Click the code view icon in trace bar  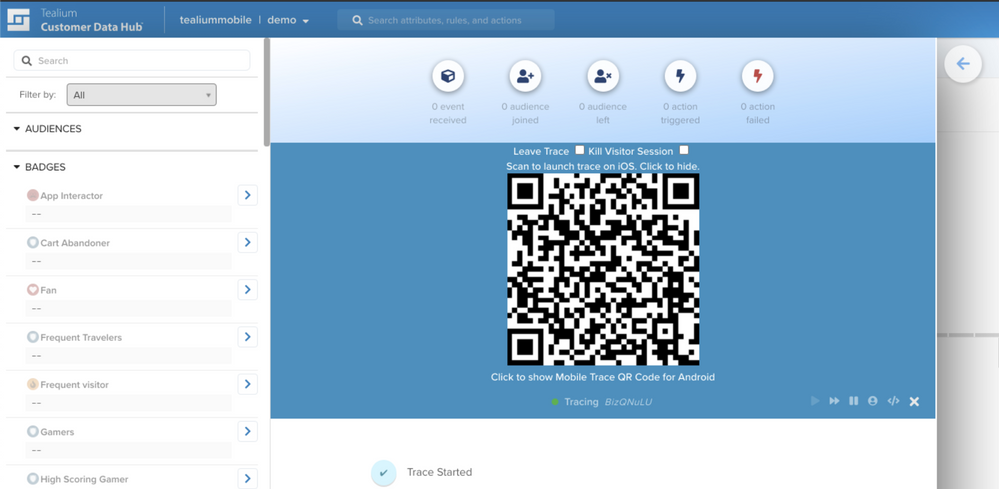tap(893, 401)
